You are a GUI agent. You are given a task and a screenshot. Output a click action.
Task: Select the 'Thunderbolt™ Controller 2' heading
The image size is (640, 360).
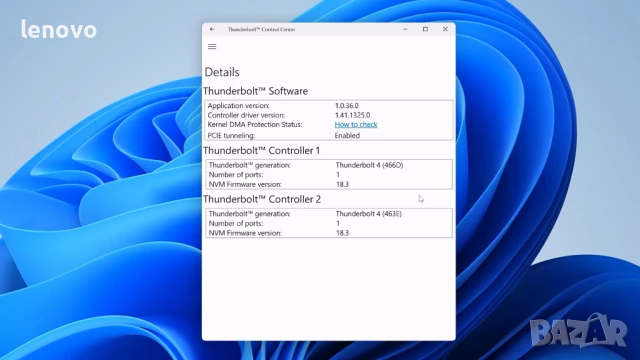pyautogui.click(x=262, y=199)
